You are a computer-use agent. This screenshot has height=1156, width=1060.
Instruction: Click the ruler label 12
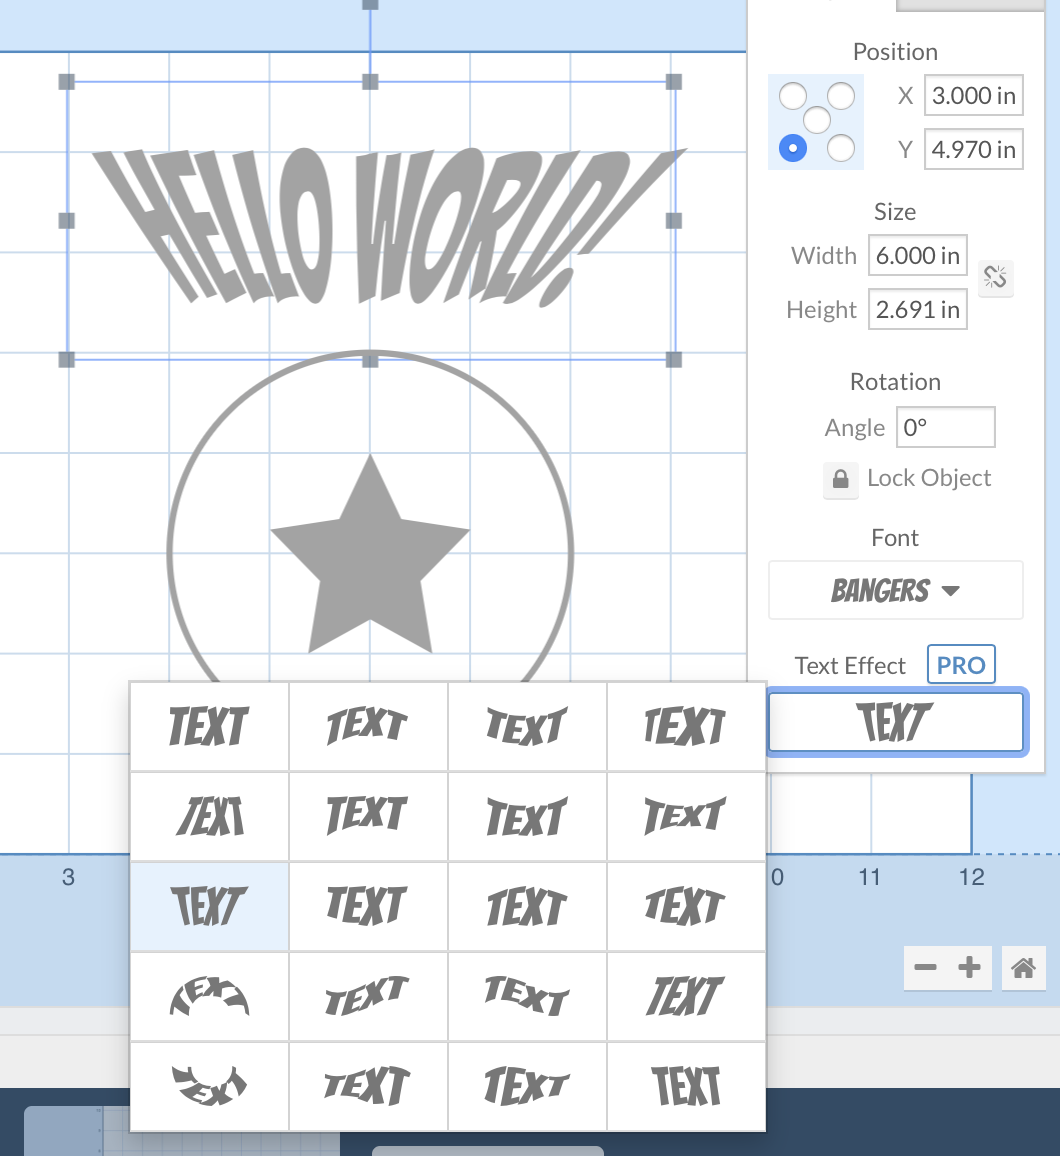coord(972,877)
